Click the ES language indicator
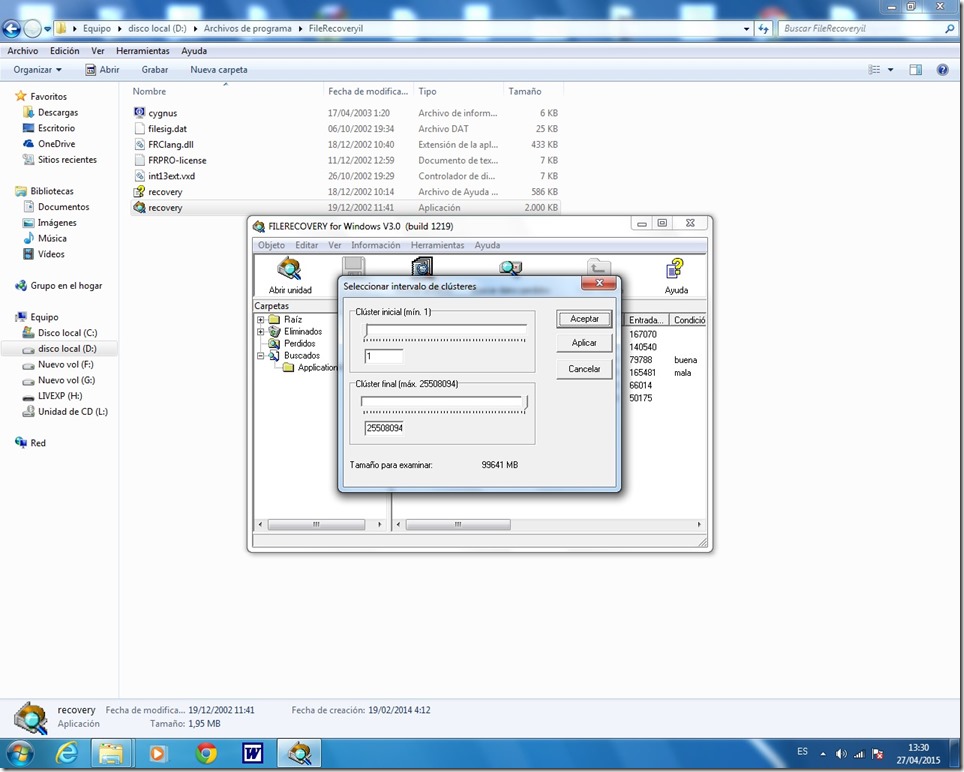The image size is (964, 772). pos(802,751)
